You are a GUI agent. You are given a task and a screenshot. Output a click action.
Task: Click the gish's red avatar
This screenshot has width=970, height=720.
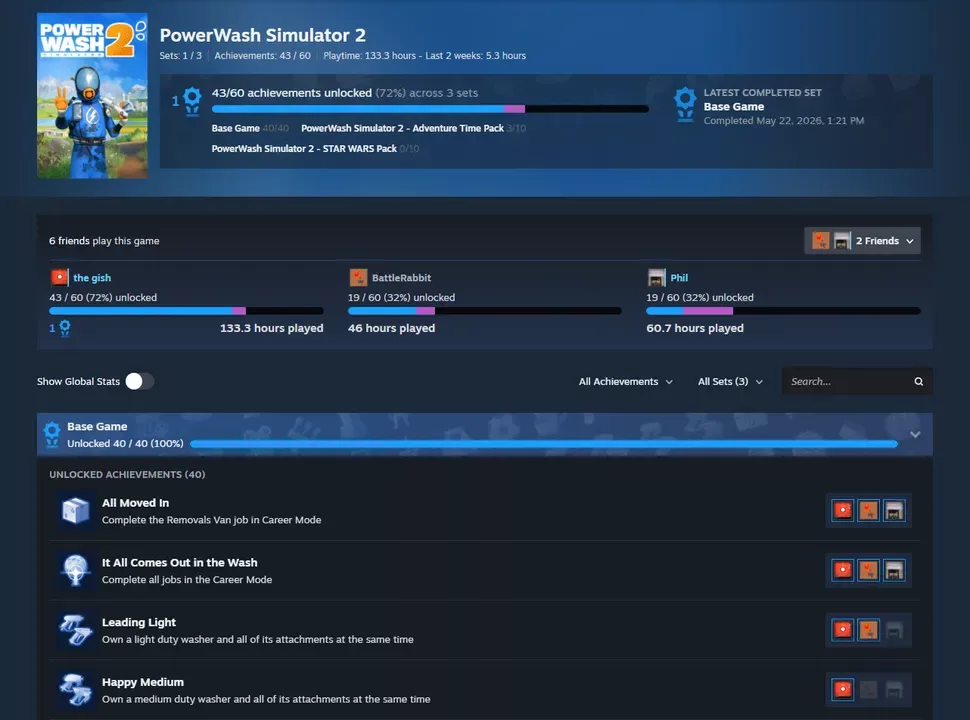(x=59, y=277)
